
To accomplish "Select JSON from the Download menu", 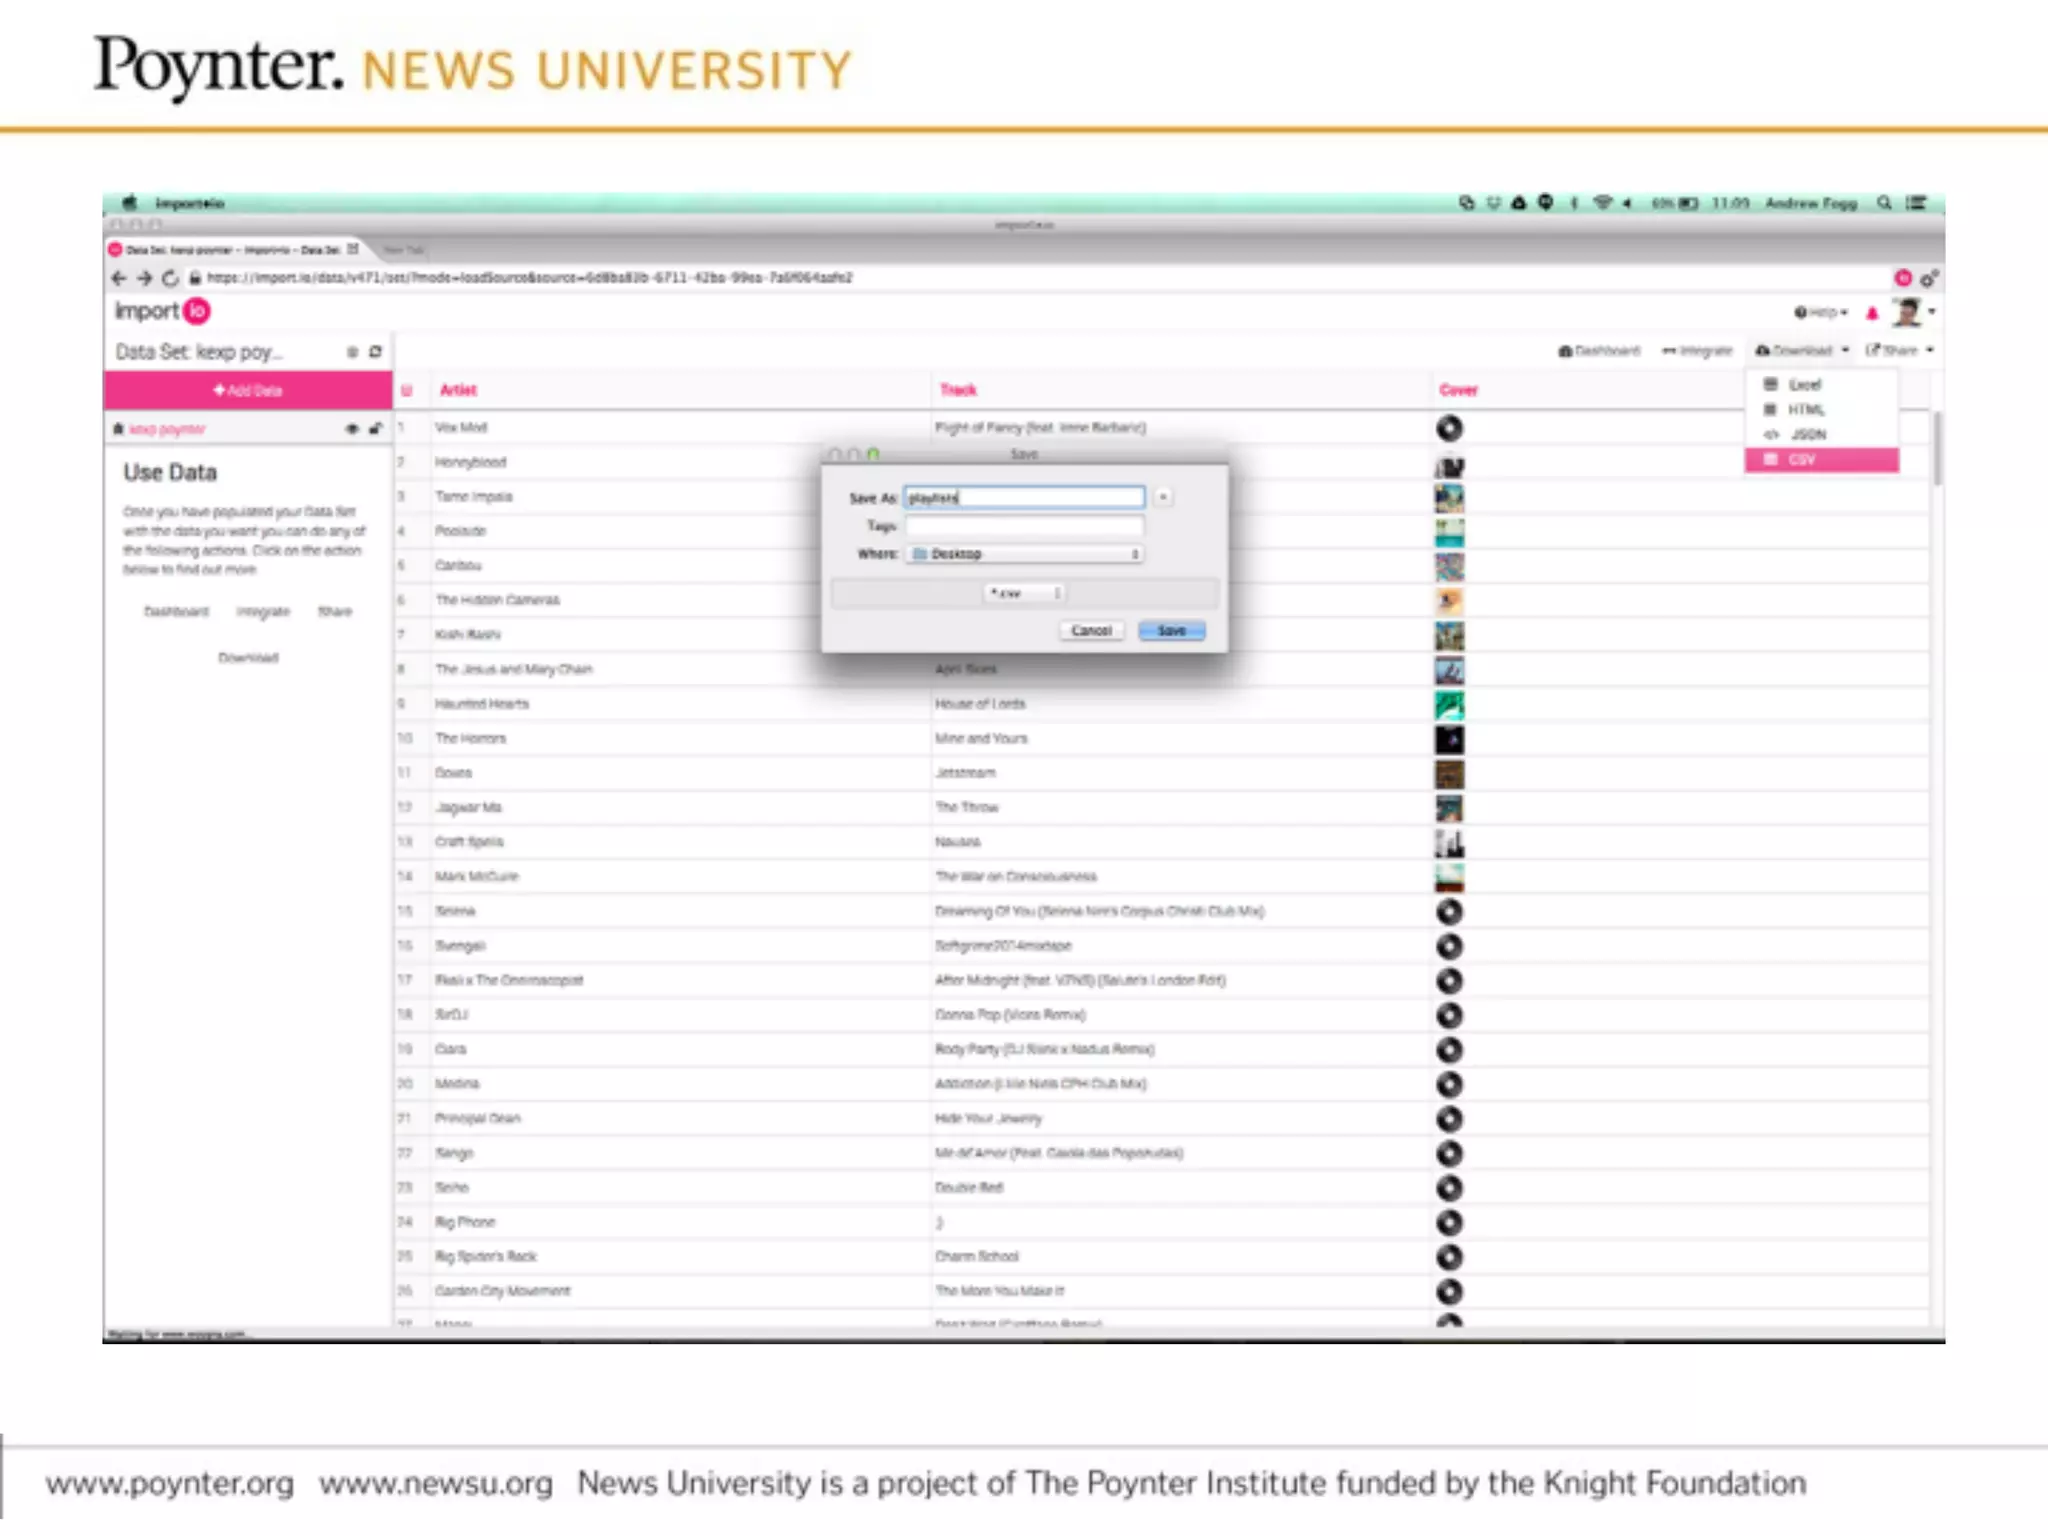I will pyautogui.click(x=1807, y=435).
